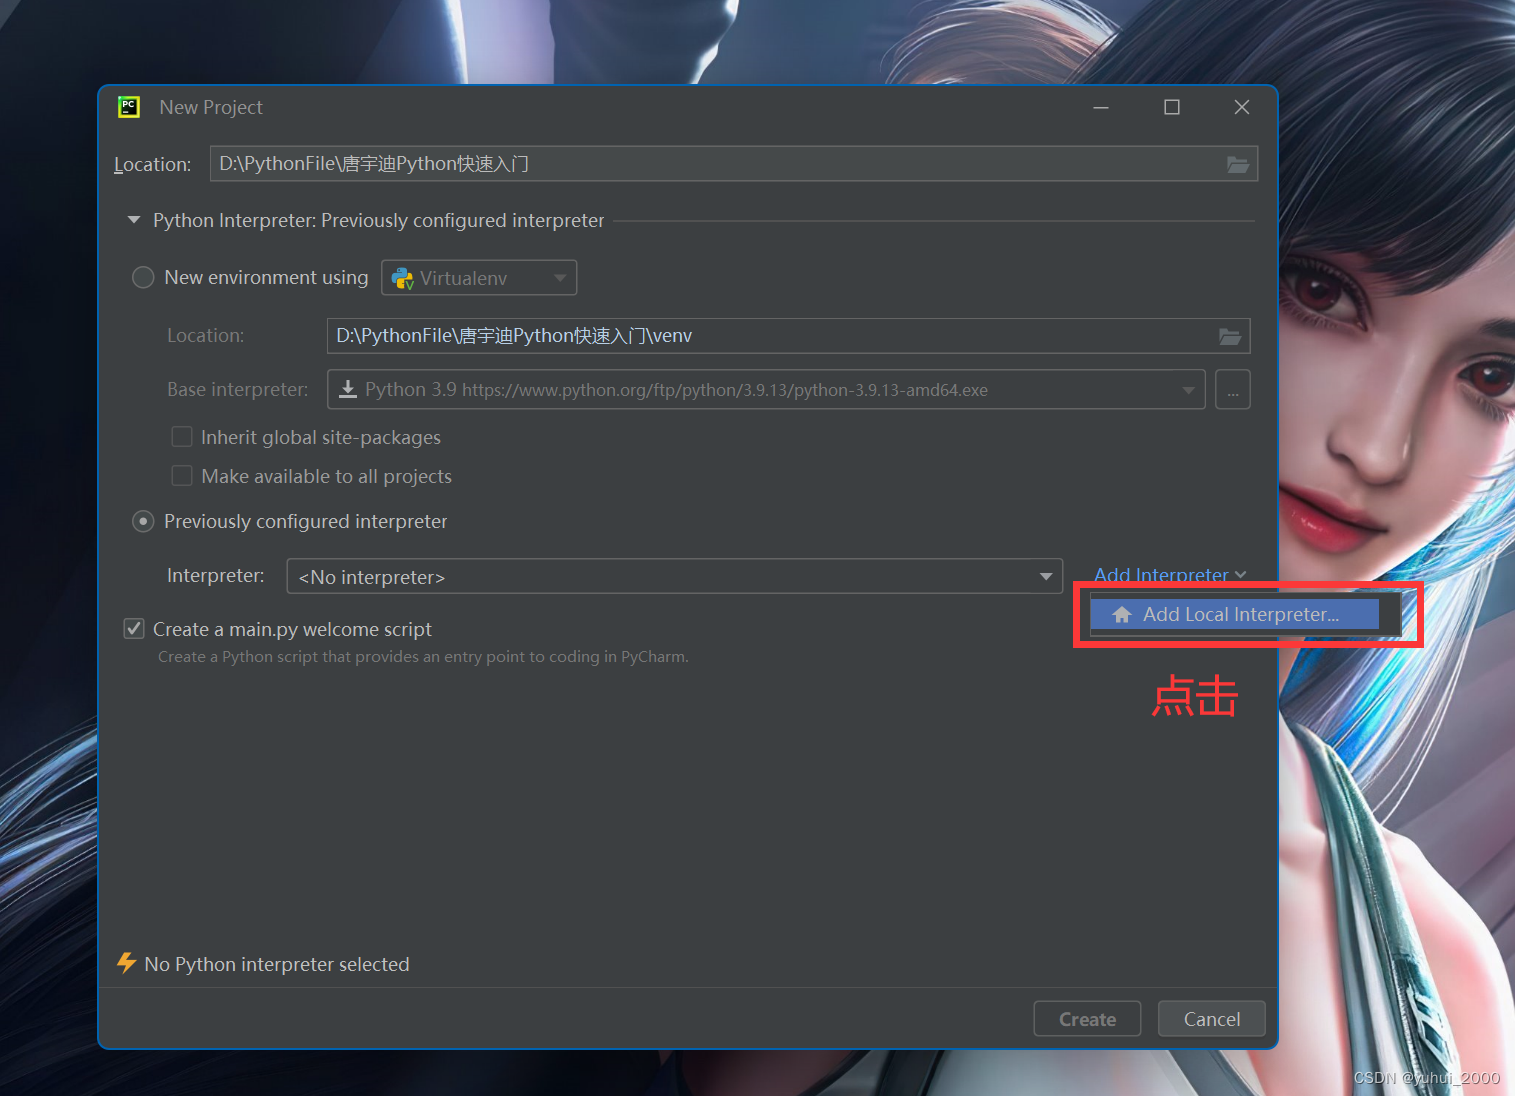This screenshot has width=1515, height=1096.
Task: Choose Add Local Interpreter... menu item
Action: (x=1235, y=615)
